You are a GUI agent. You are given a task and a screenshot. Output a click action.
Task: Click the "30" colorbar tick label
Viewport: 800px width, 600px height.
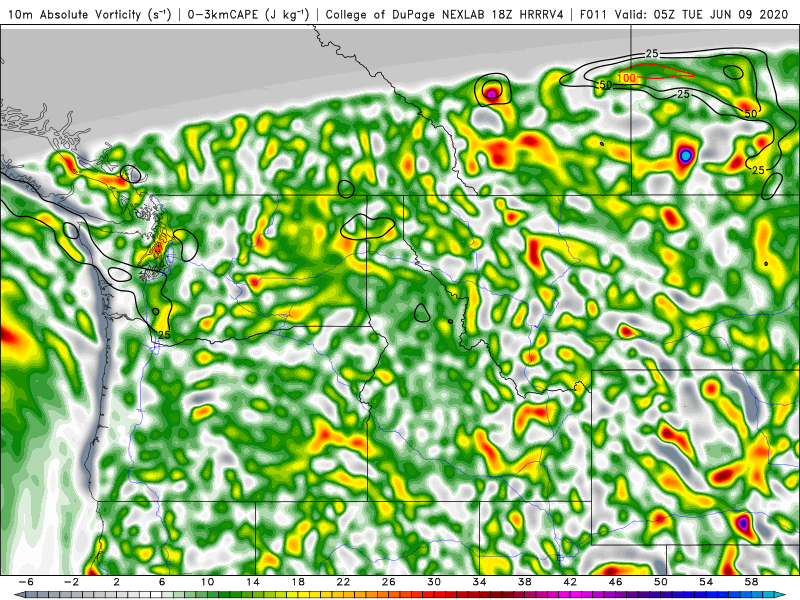tap(434, 582)
